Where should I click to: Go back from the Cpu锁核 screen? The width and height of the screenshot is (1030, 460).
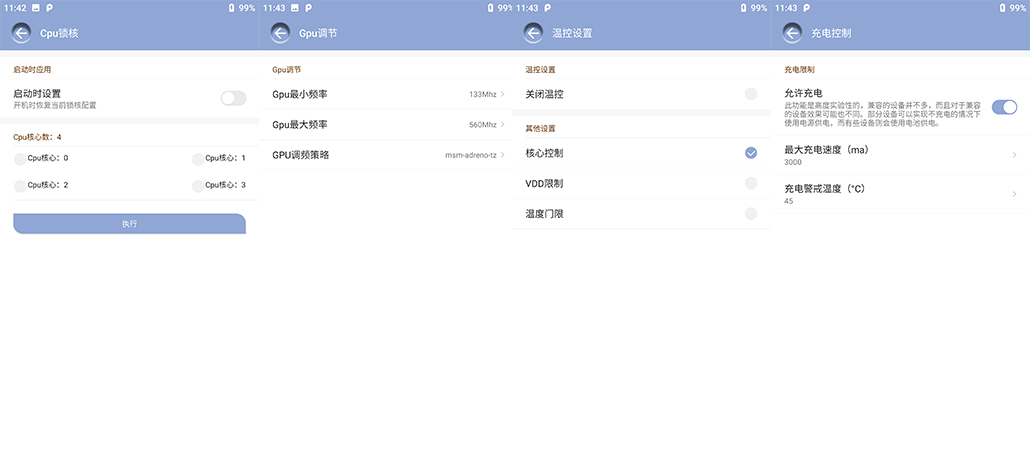[21, 33]
